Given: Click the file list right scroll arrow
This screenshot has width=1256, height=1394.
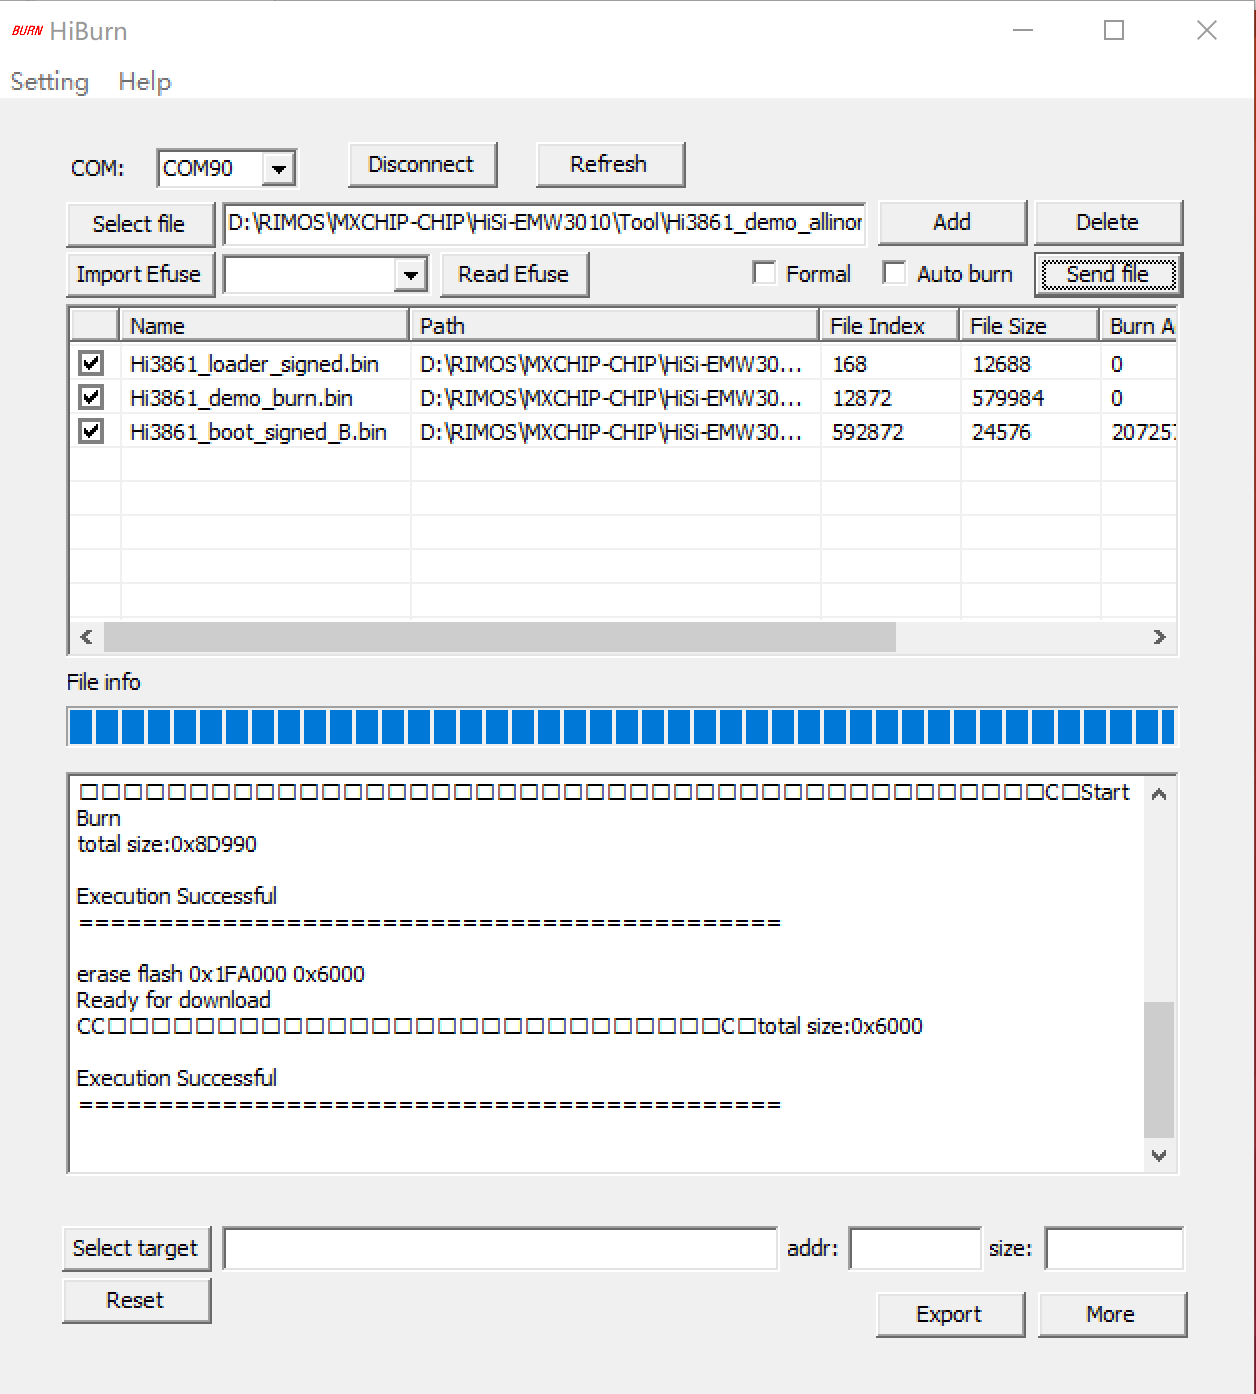Looking at the screenshot, I should click(1159, 637).
